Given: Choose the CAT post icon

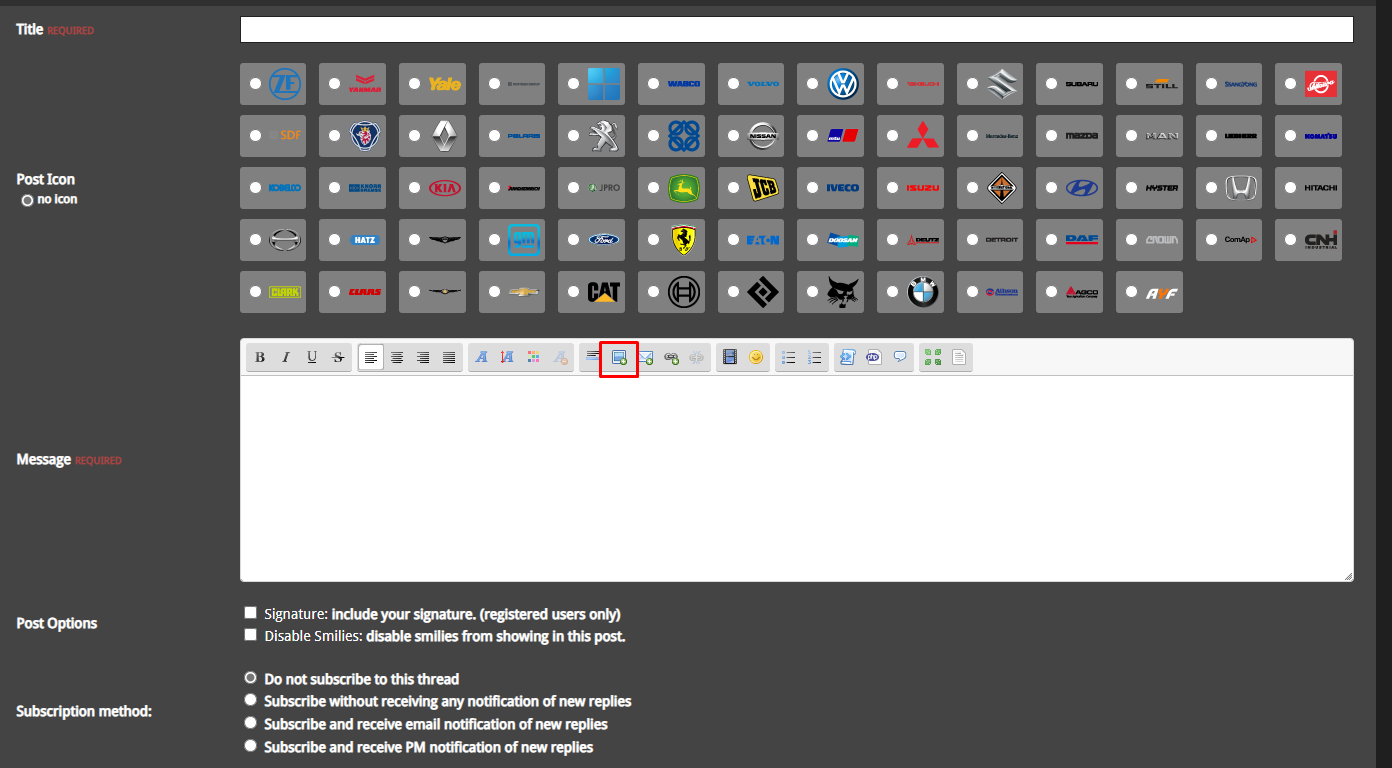Looking at the screenshot, I should (x=573, y=292).
